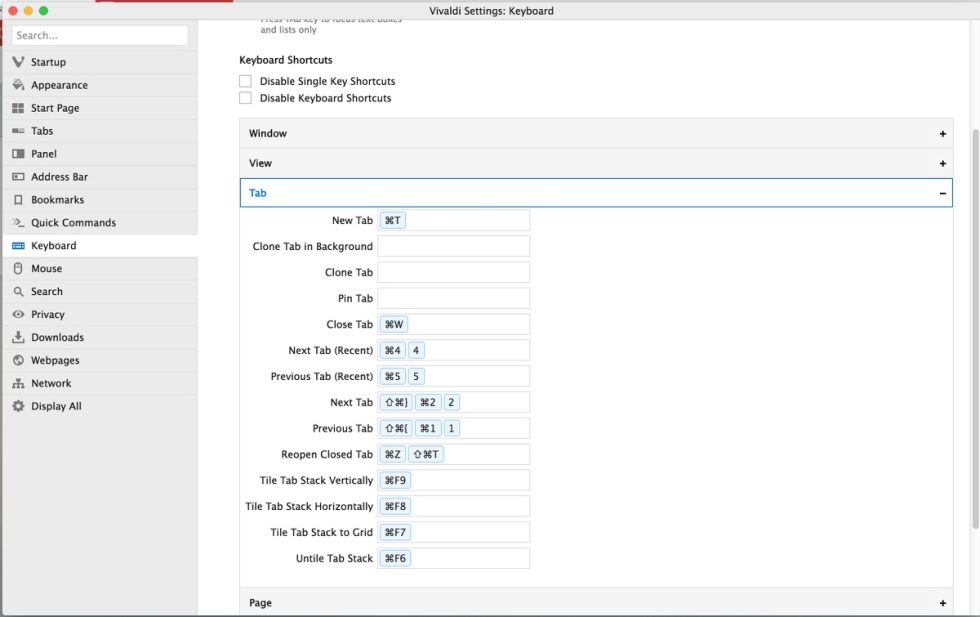Viewport: 980px width, 617px height.
Task: Click the New Tab shortcut field
Action: pos(454,220)
